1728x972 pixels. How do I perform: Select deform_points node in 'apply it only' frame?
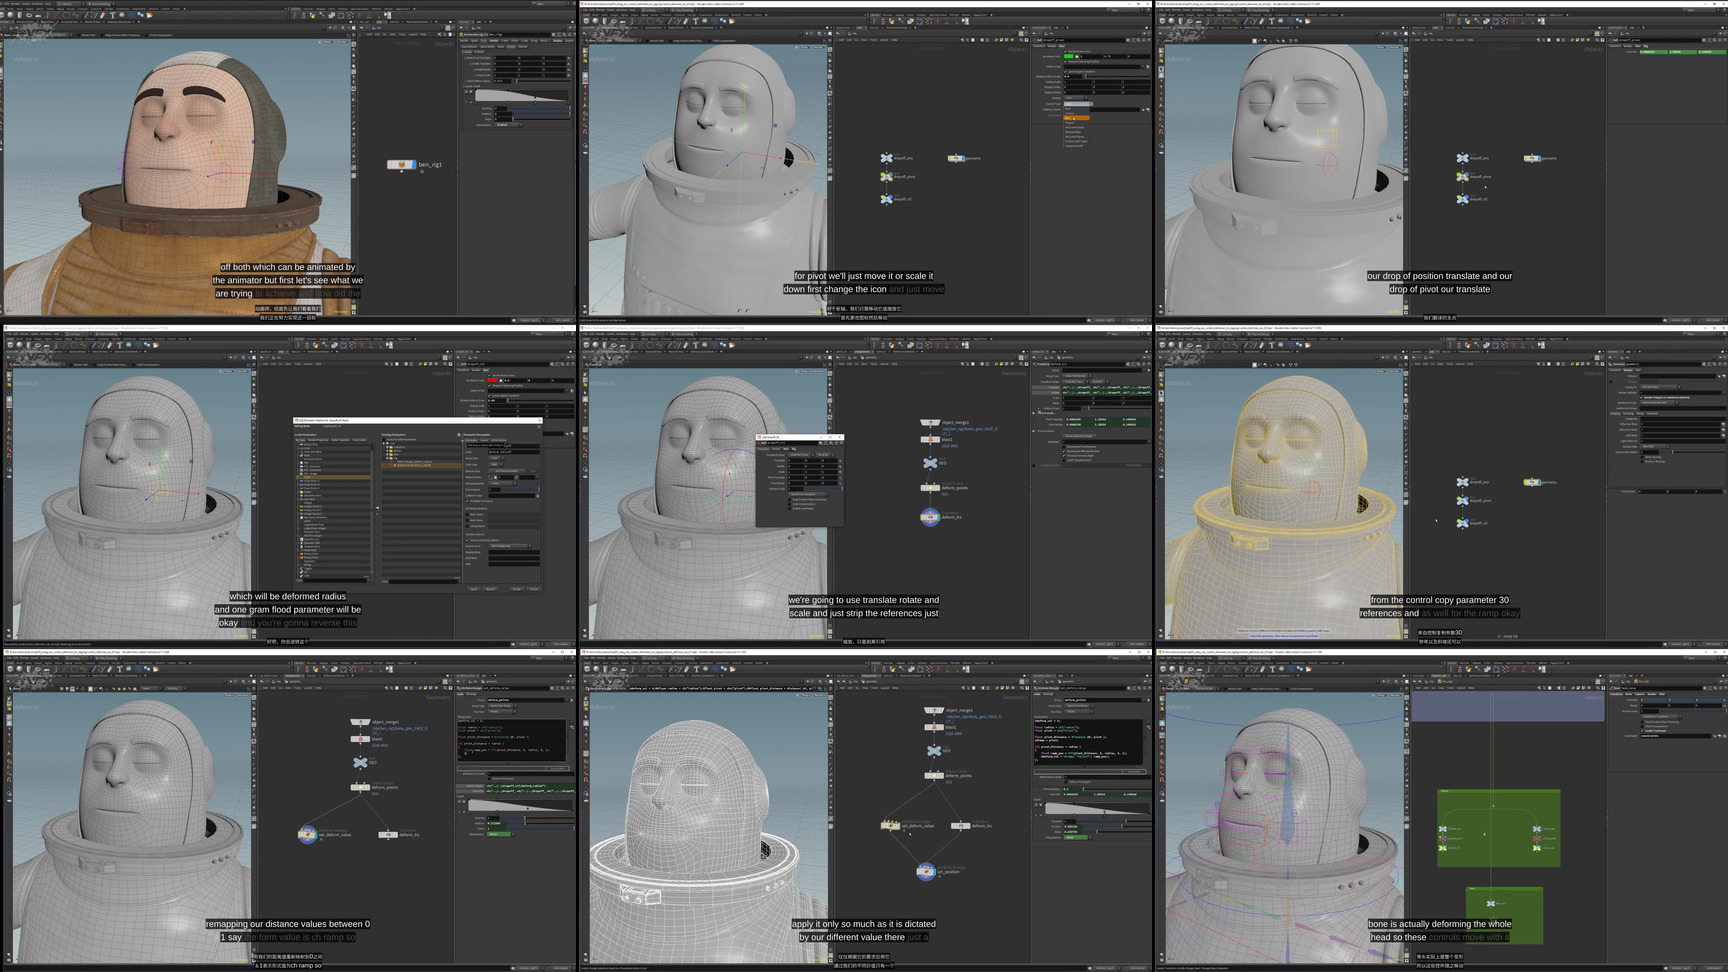click(933, 775)
